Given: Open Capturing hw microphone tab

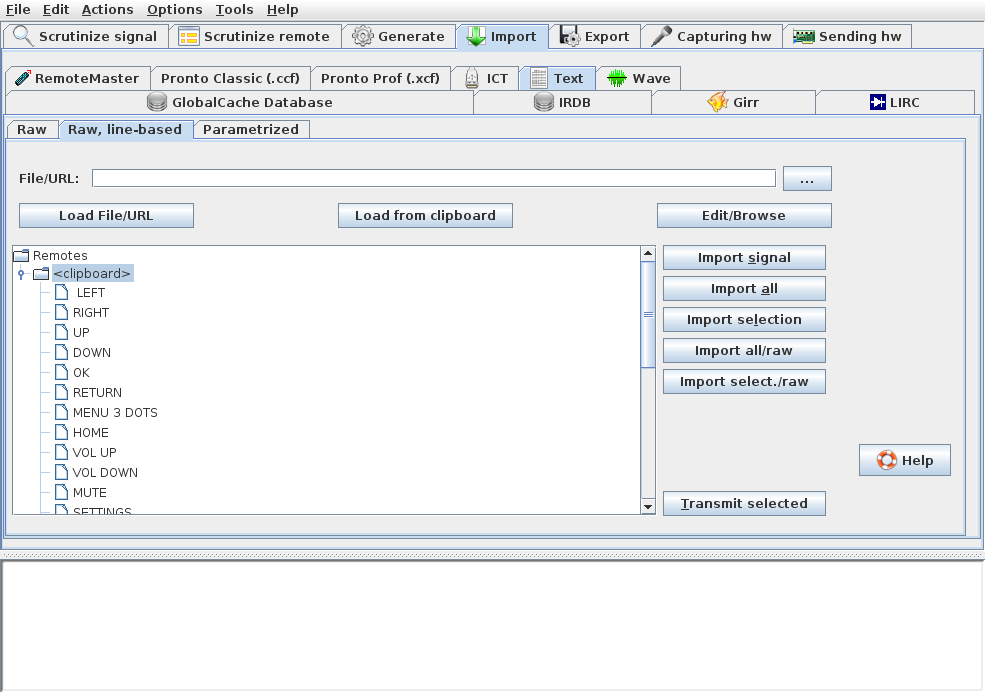Looking at the screenshot, I should (x=711, y=37).
